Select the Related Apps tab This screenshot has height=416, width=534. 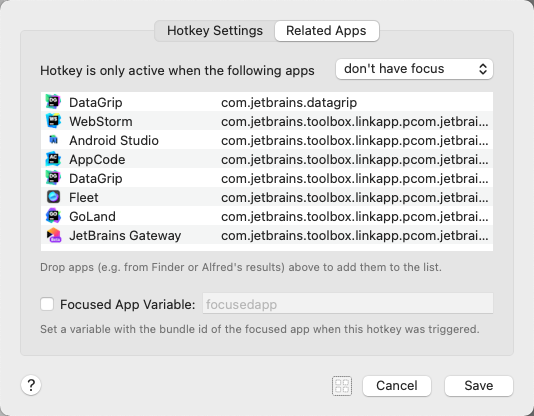[327, 31]
